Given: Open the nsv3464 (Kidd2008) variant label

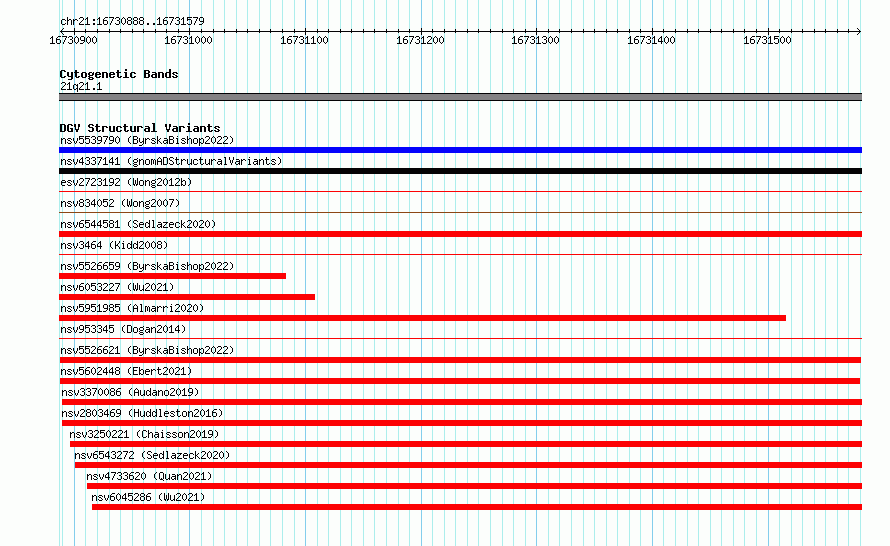Looking at the screenshot, I should pos(114,245).
